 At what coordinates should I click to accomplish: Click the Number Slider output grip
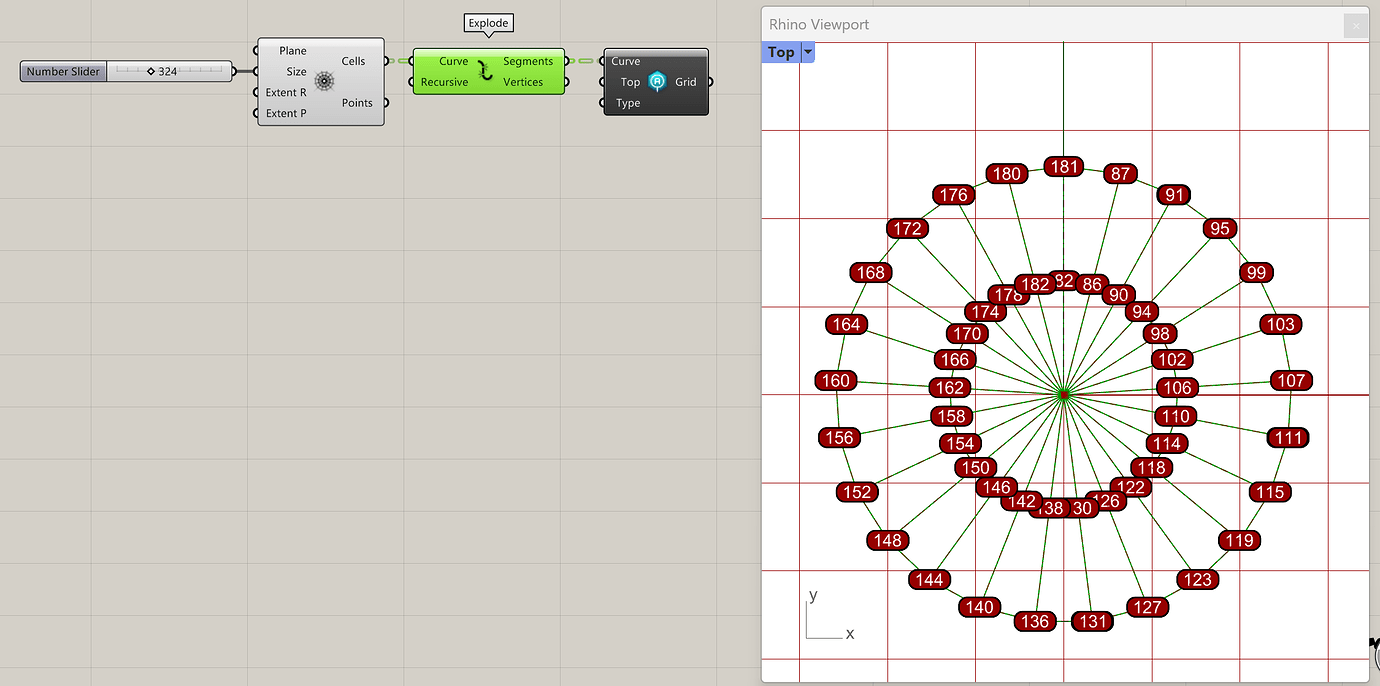pyautogui.click(x=234, y=71)
